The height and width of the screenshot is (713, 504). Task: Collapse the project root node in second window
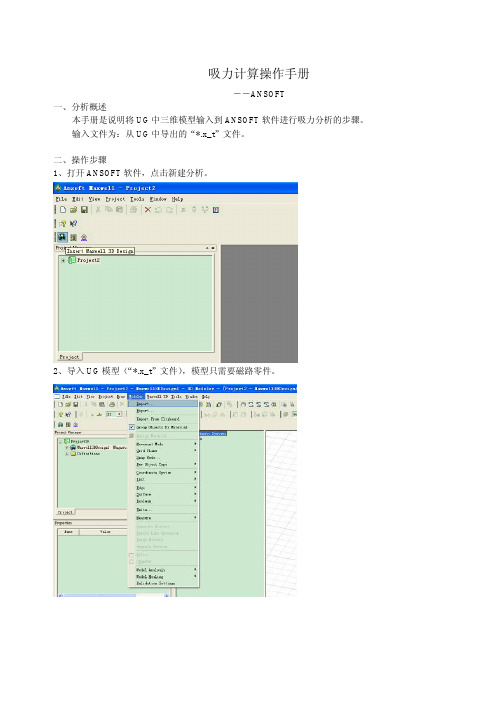coord(60,442)
